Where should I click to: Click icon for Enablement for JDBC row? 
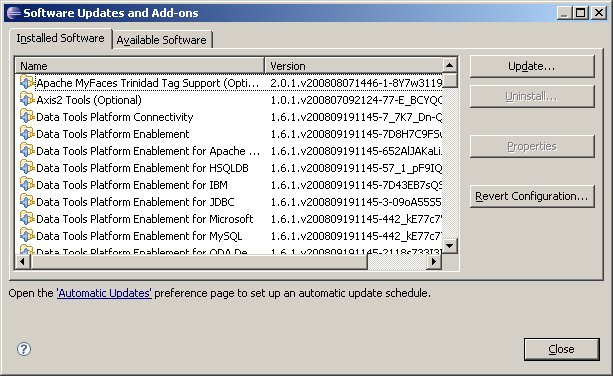point(27,202)
